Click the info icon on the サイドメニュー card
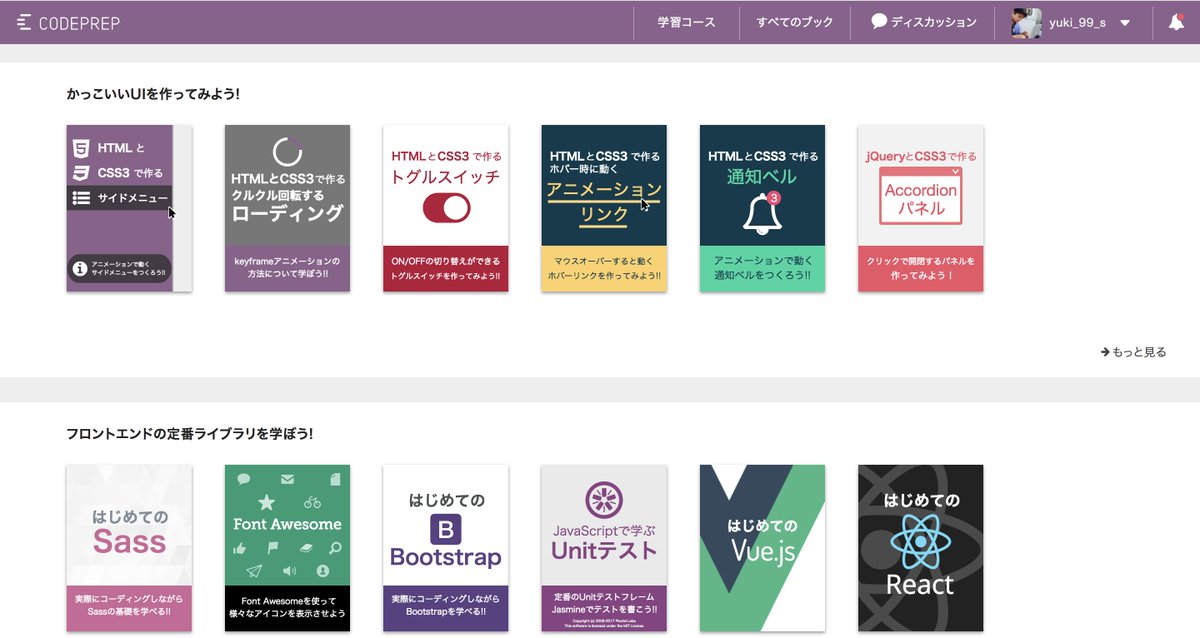The width and height of the screenshot is (1200, 638). click(x=79, y=267)
